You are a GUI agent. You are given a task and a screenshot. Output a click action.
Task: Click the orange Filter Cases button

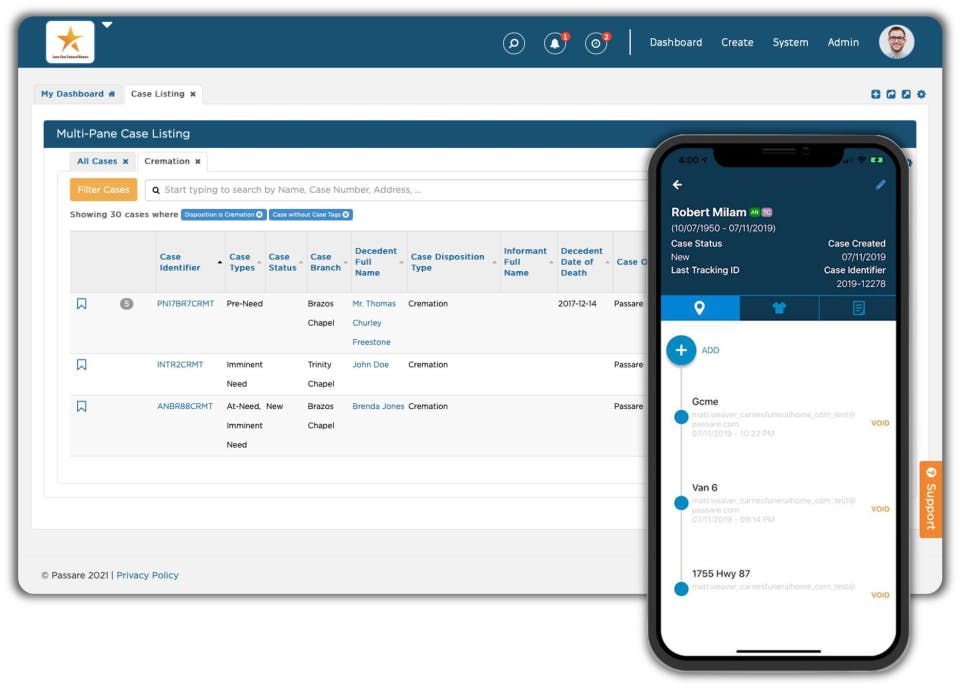(x=103, y=188)
